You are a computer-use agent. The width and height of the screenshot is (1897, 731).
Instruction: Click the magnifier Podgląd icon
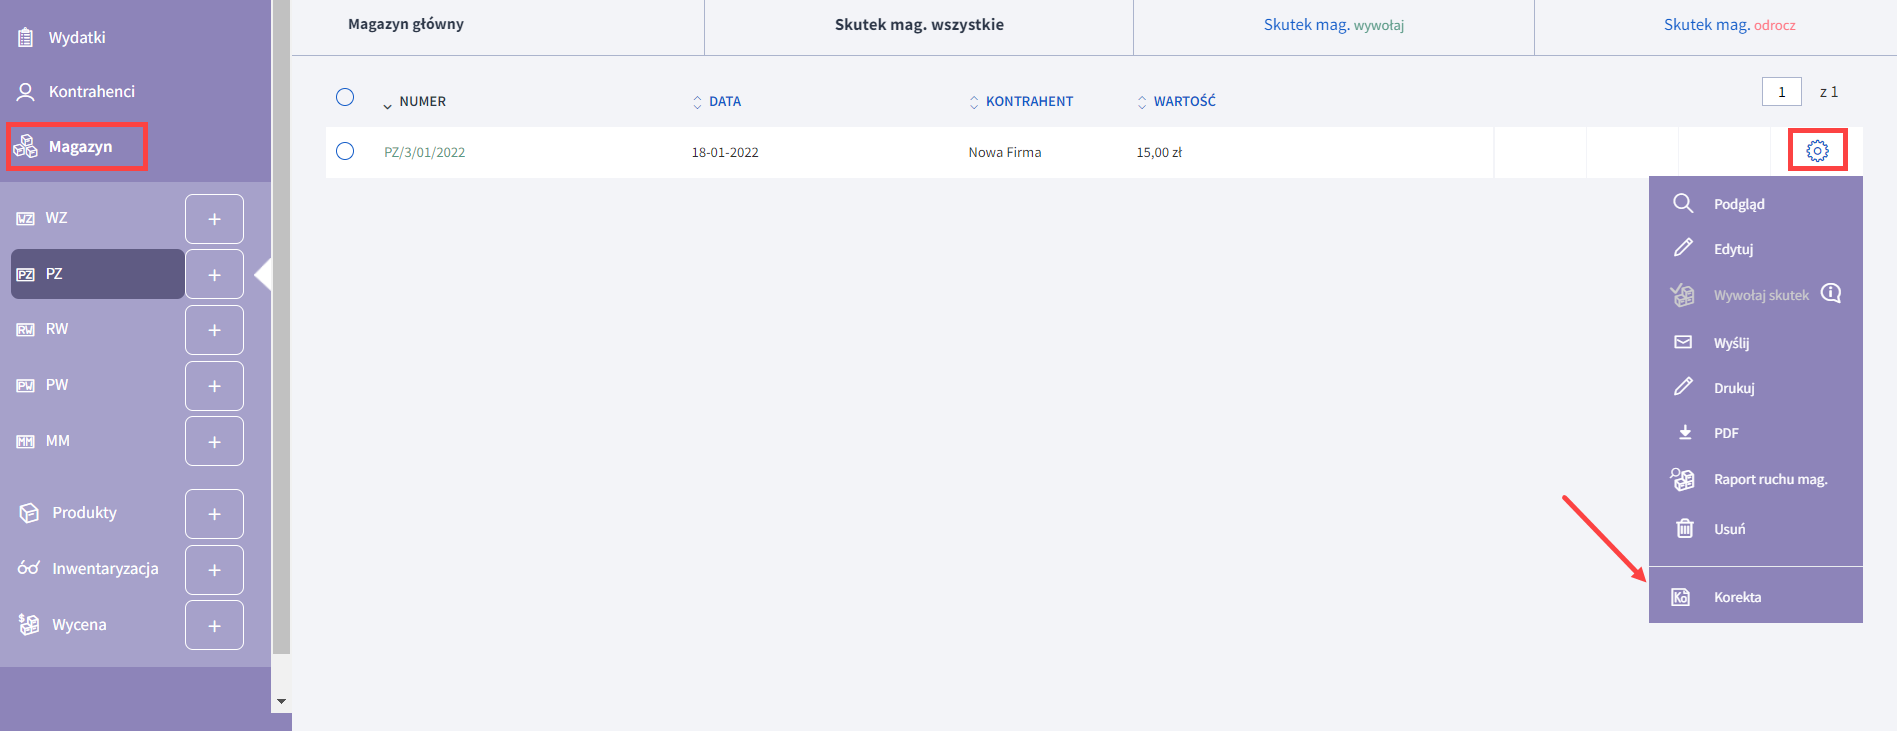[x=1683, y=203]
